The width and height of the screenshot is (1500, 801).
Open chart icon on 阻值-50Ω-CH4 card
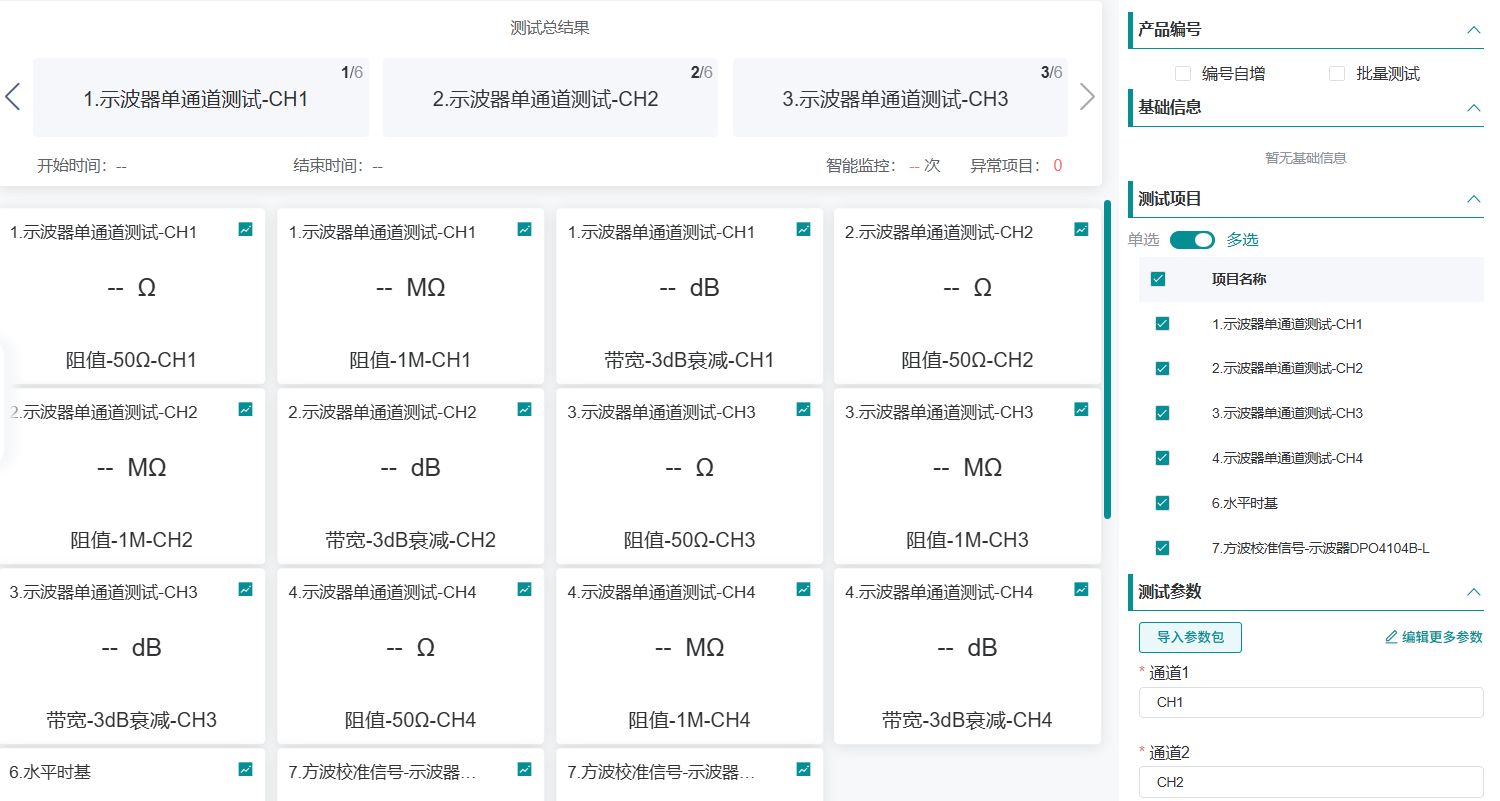click(525, 590)
